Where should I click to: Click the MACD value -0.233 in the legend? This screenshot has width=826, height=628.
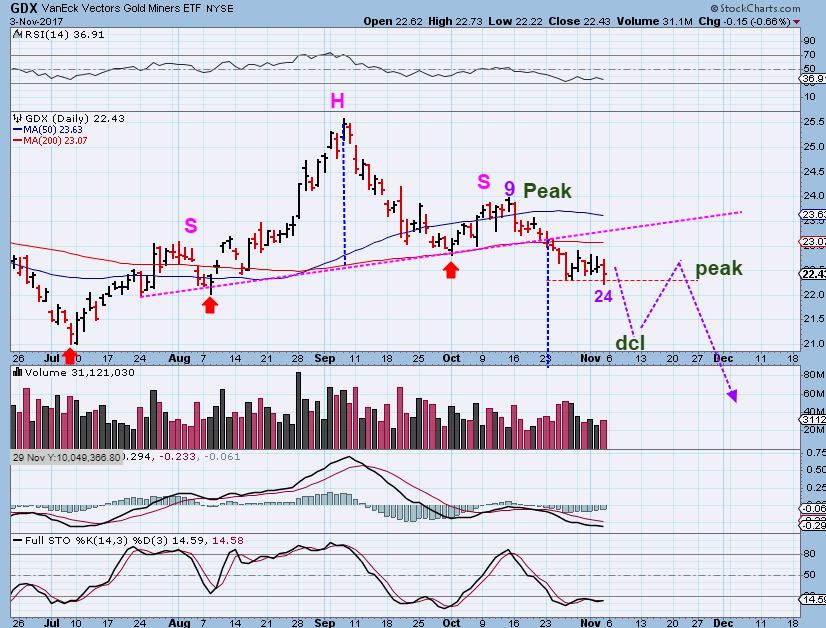tap(179, 457)
